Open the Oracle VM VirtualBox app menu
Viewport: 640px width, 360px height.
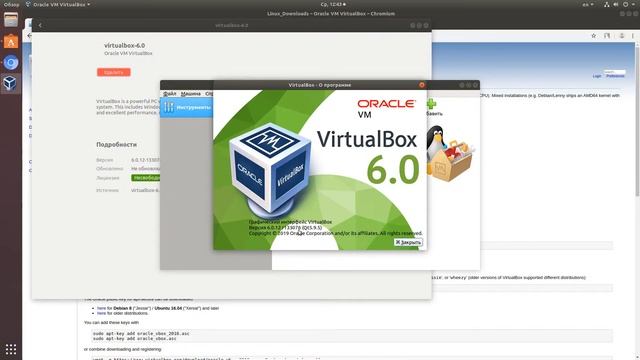click(x=58, y=4)
